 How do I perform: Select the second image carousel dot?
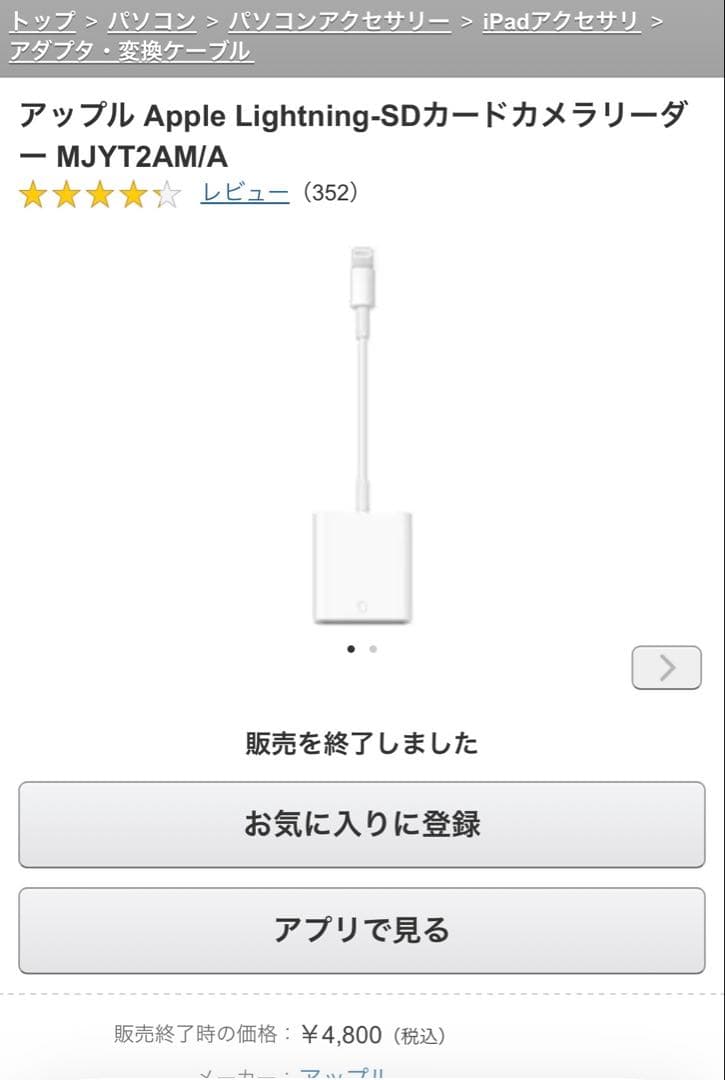point(373,648)
